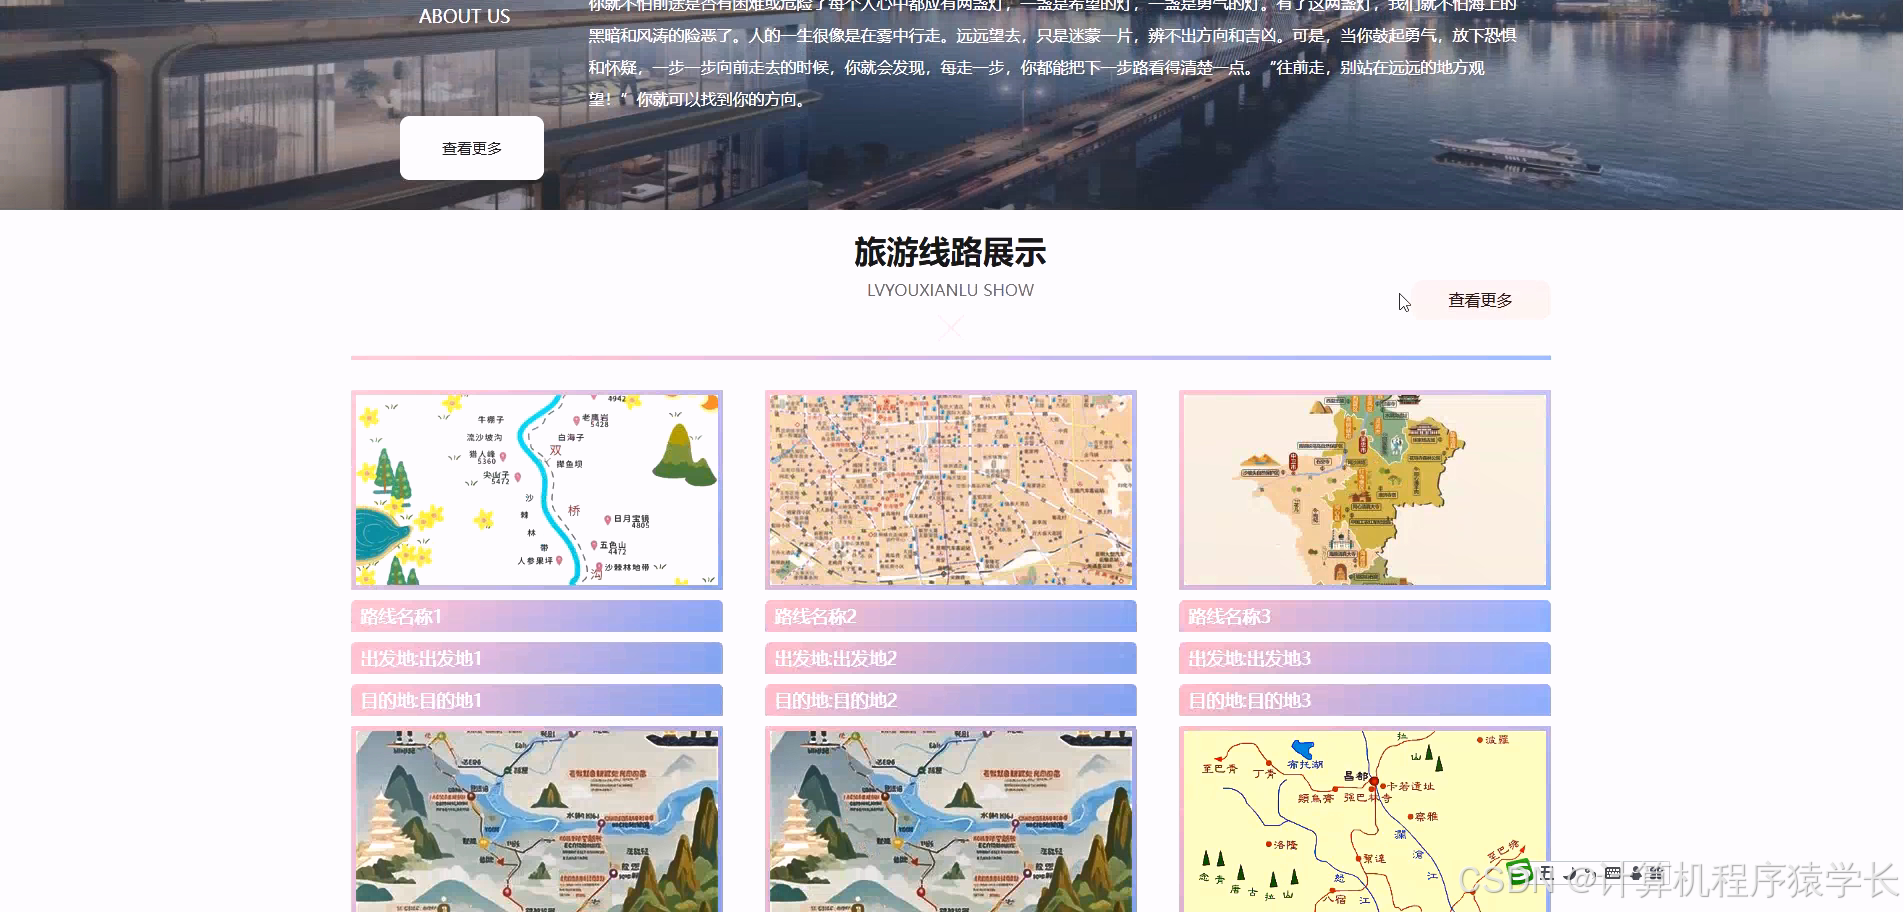
Task: Open 路线名称3 route details
Action: point(1364,617)
